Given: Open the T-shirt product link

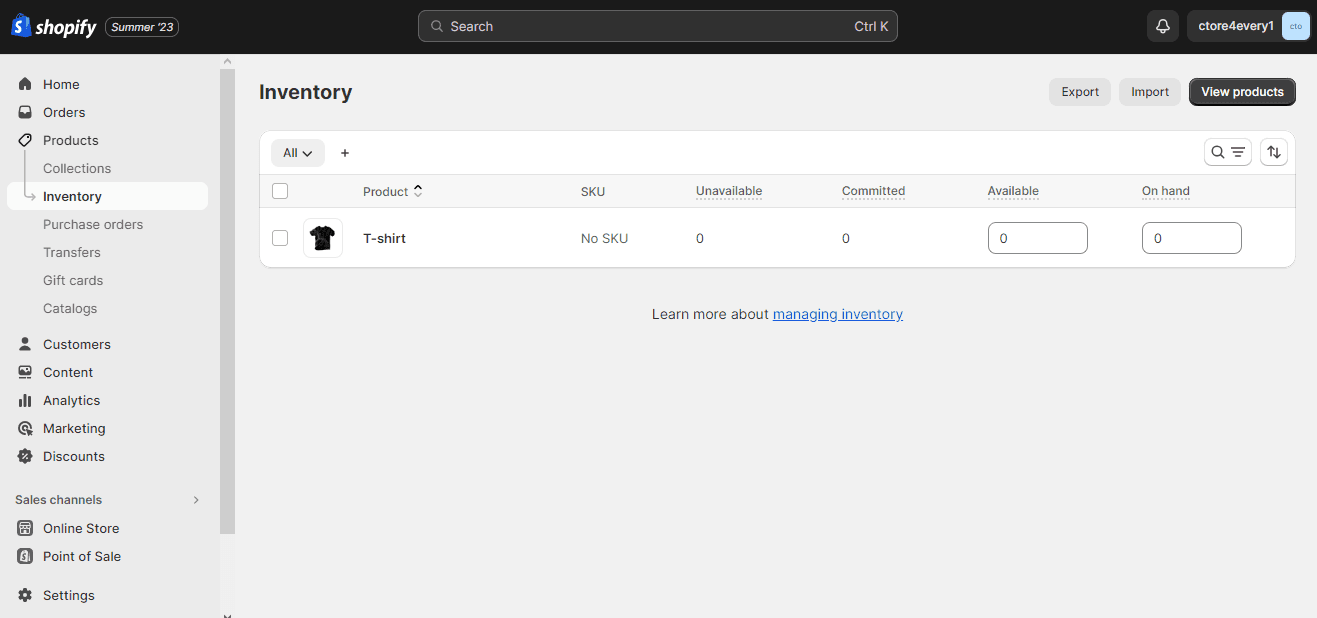Looking at the screenshot, I should tap(384, 238).
